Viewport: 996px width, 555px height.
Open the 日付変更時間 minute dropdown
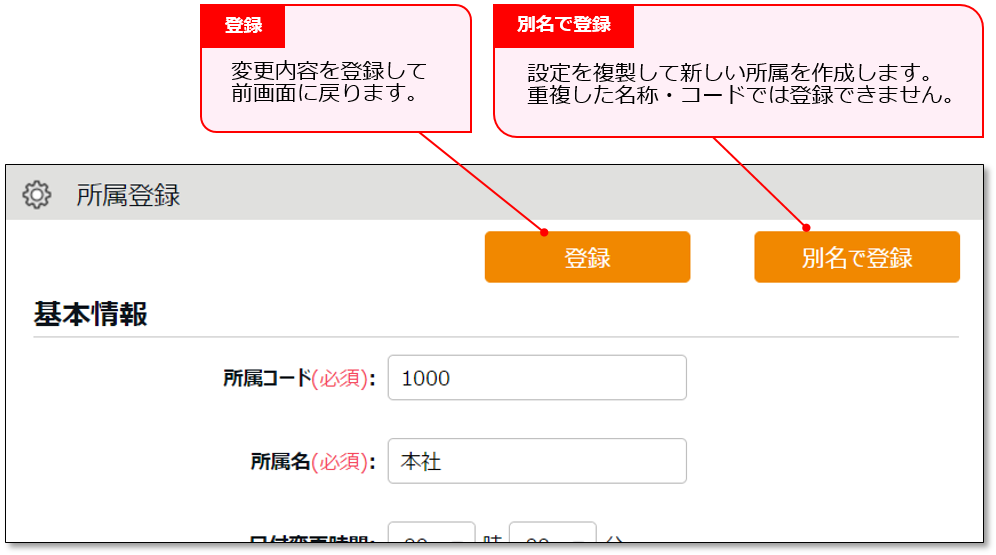click(x=552, y=537)
